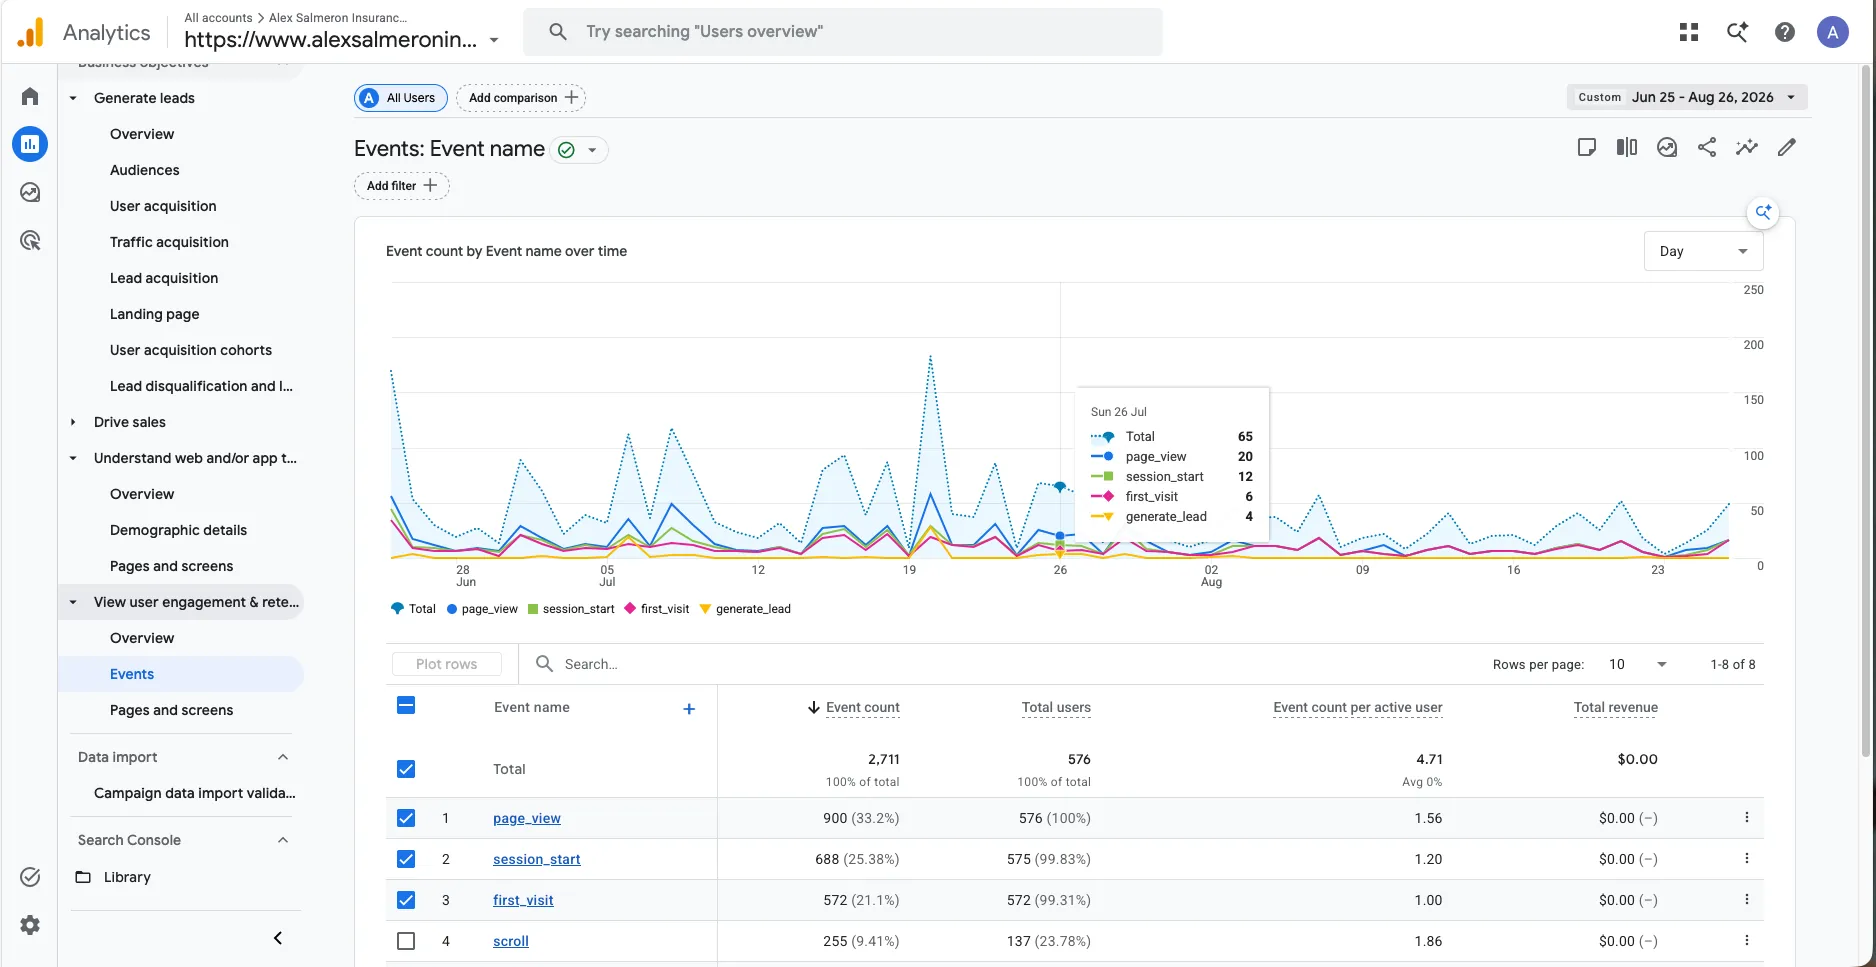1876x967 pixels.
Task: Open the help question mark icon
Action: [x=1785, y=32]
